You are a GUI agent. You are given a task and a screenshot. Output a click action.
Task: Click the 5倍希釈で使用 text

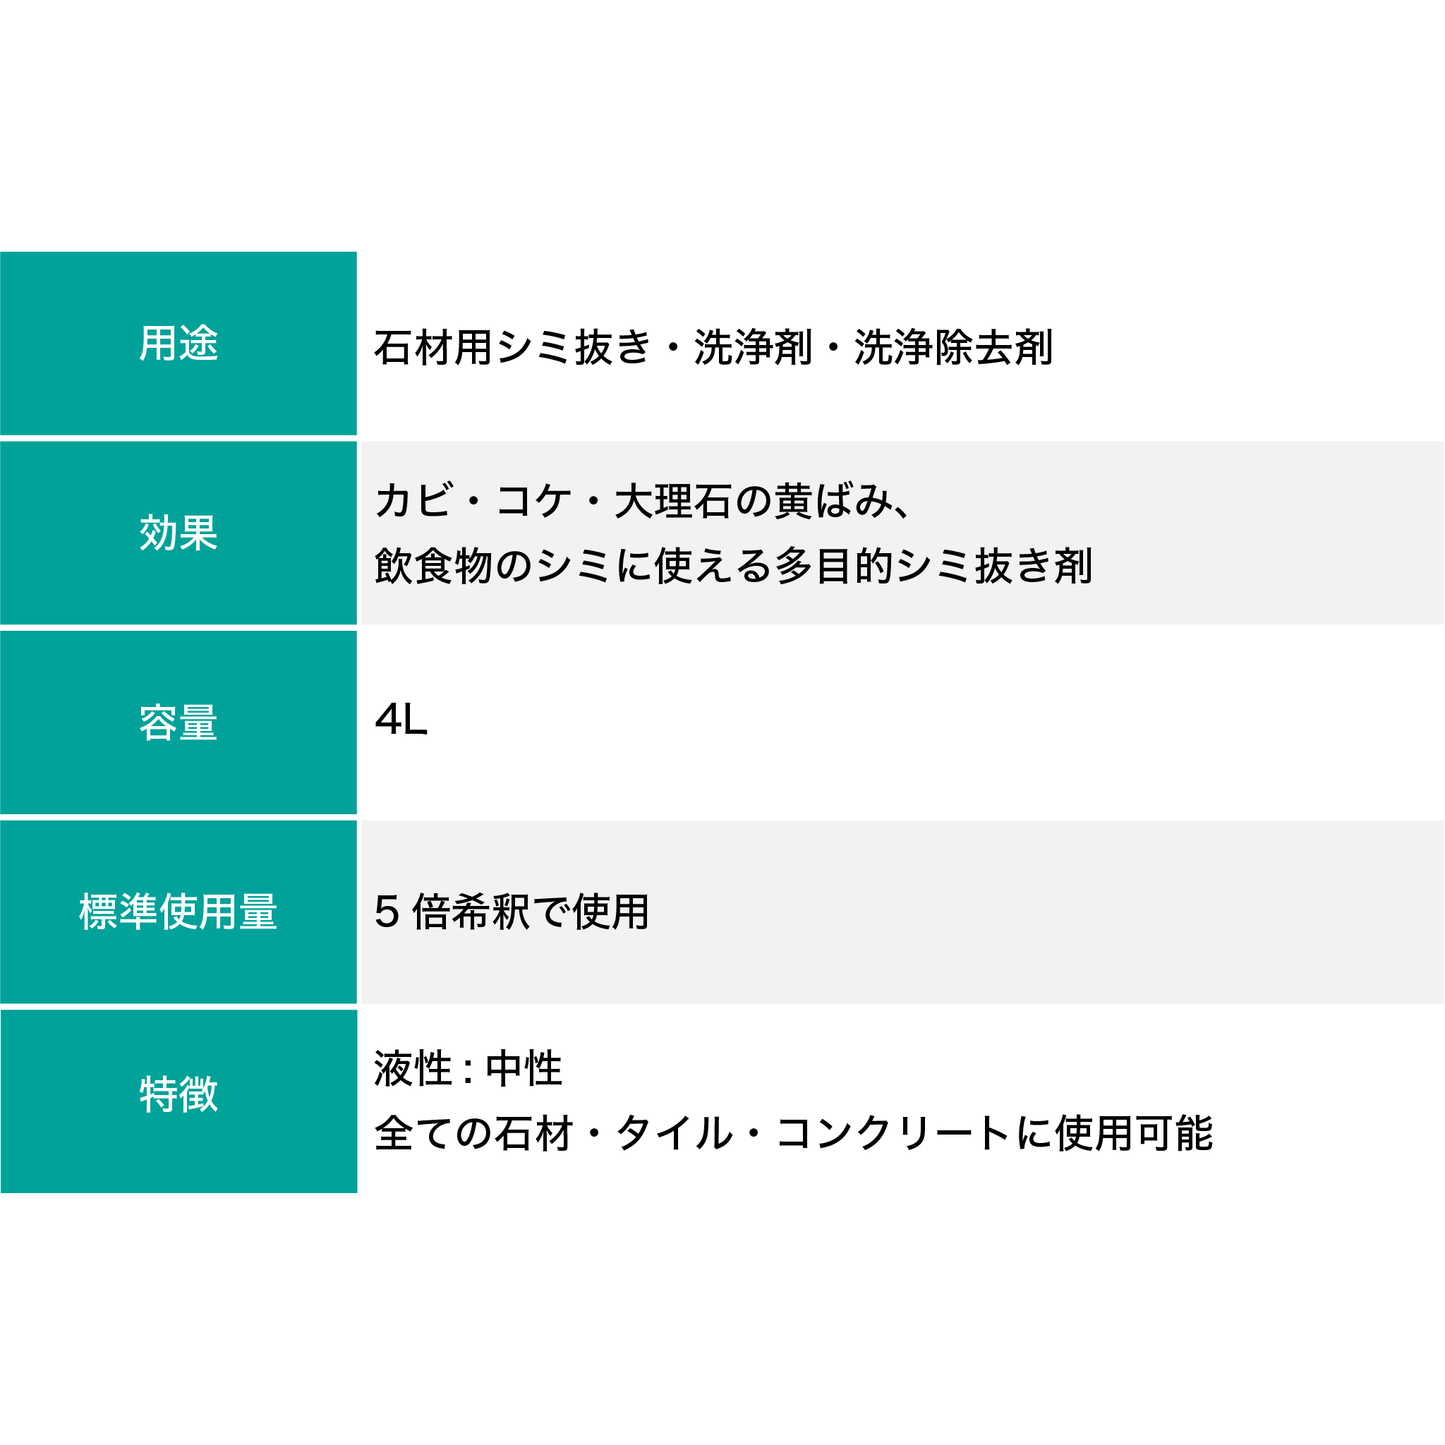[x=512, y=912]
